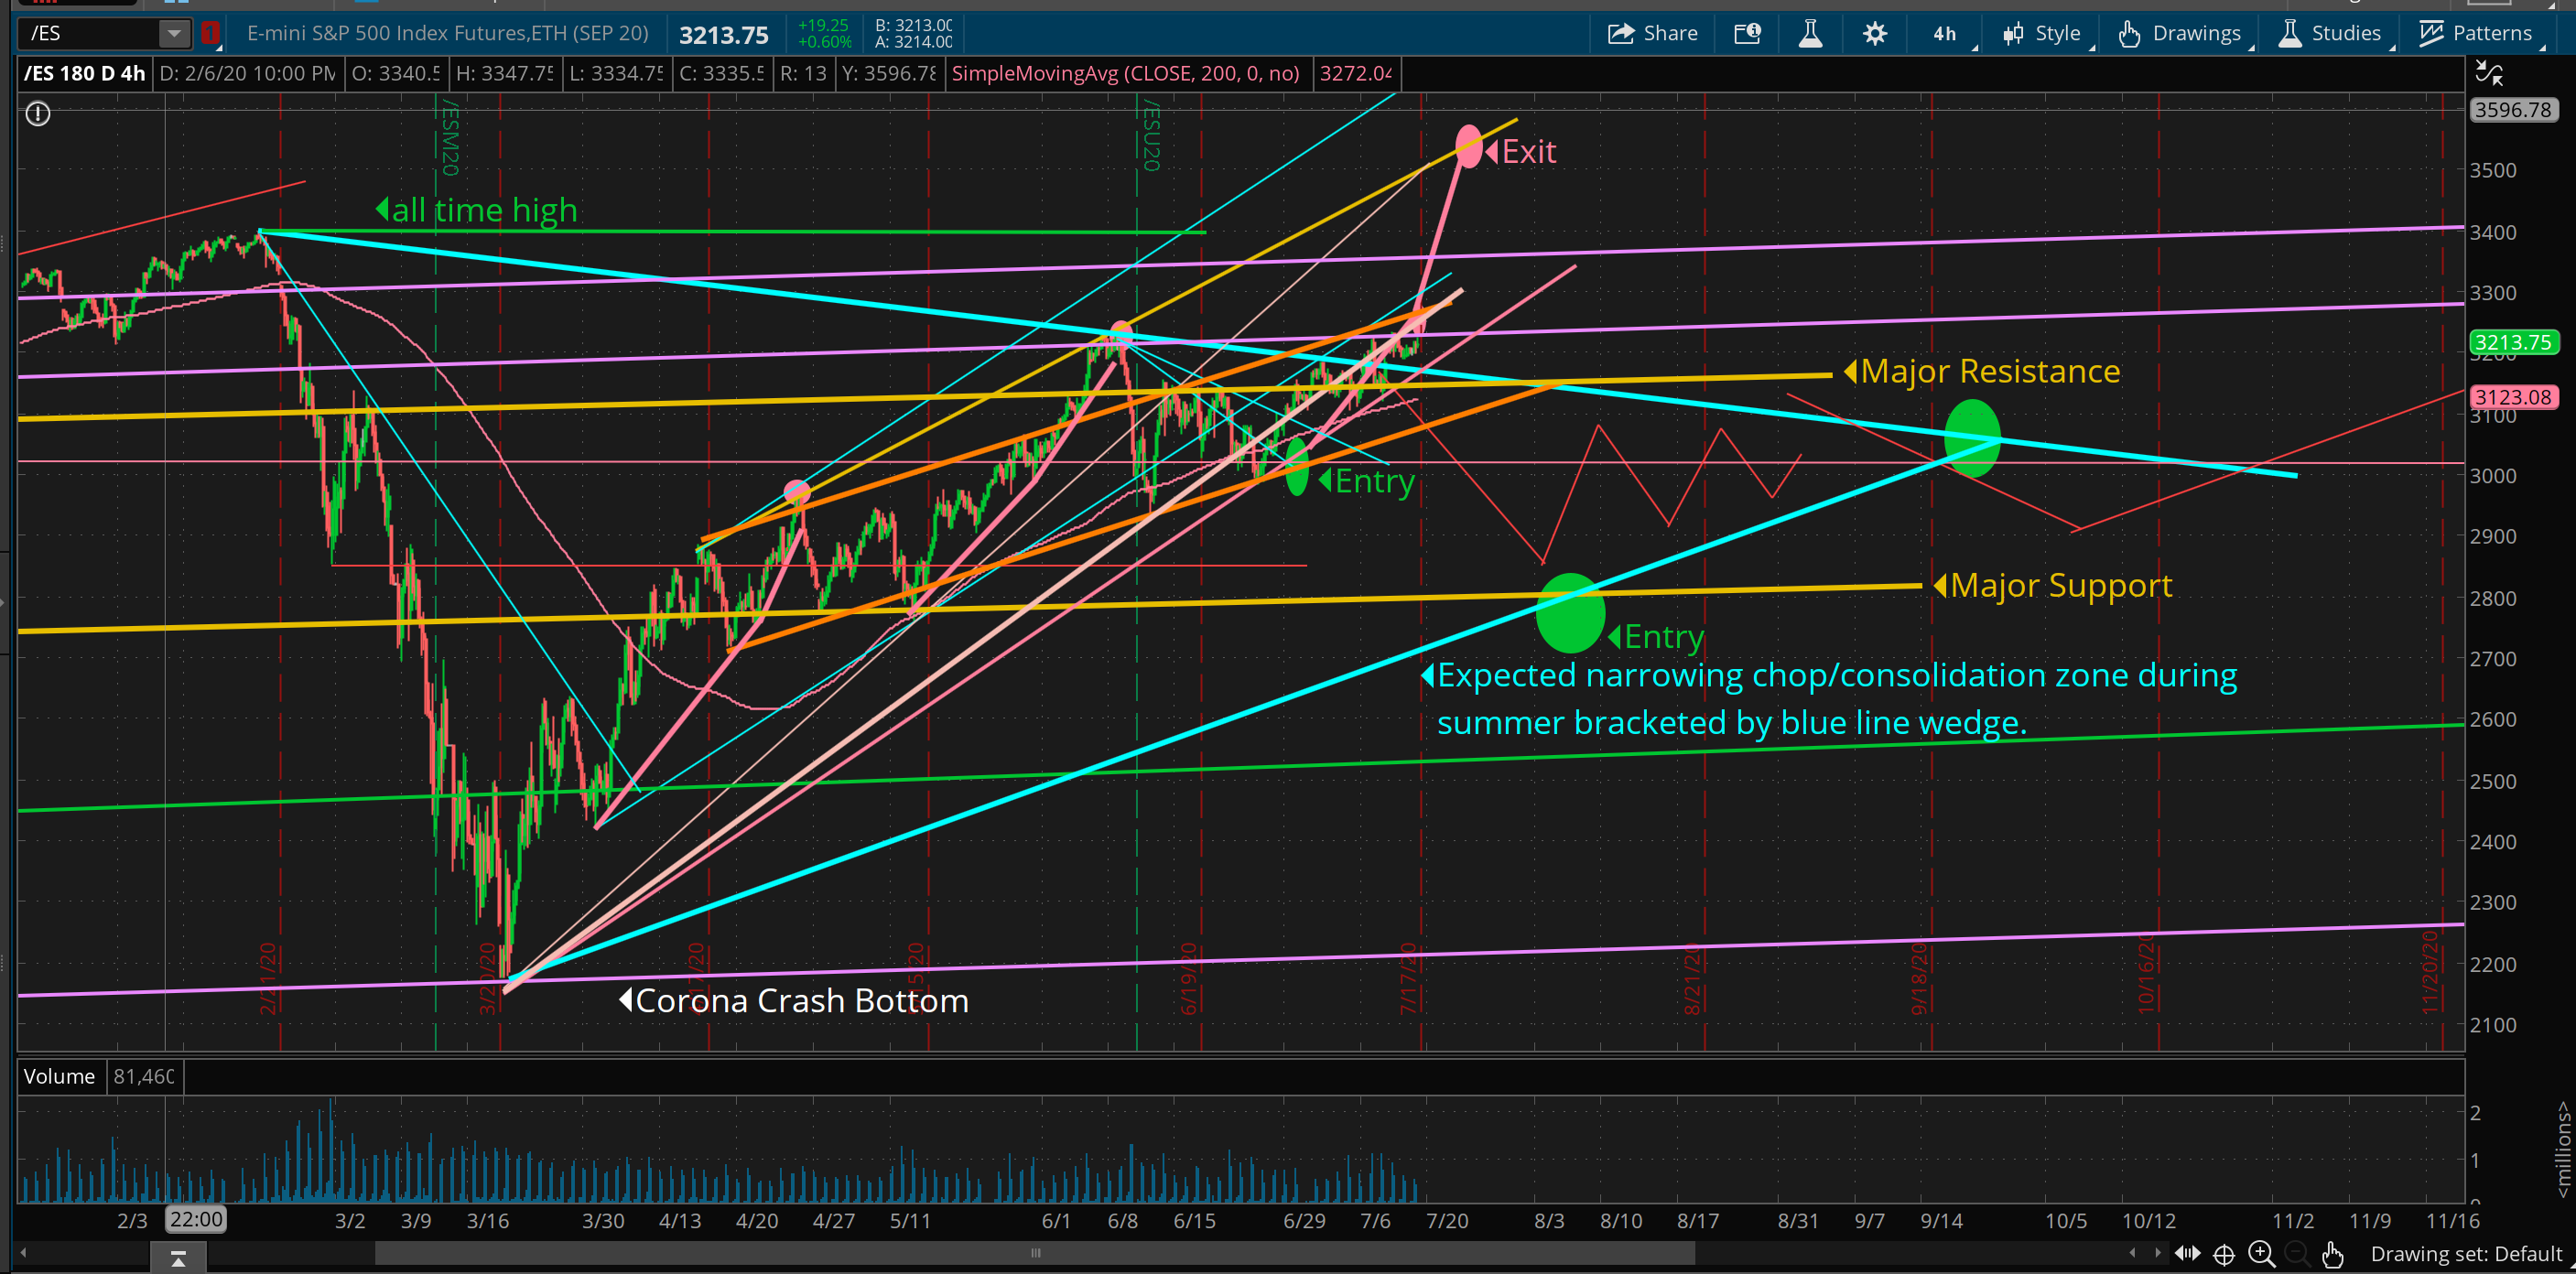Toggle the price axis auto-fit icon
This screenshot has height=1274, width=2576.
coord(2488,73)
